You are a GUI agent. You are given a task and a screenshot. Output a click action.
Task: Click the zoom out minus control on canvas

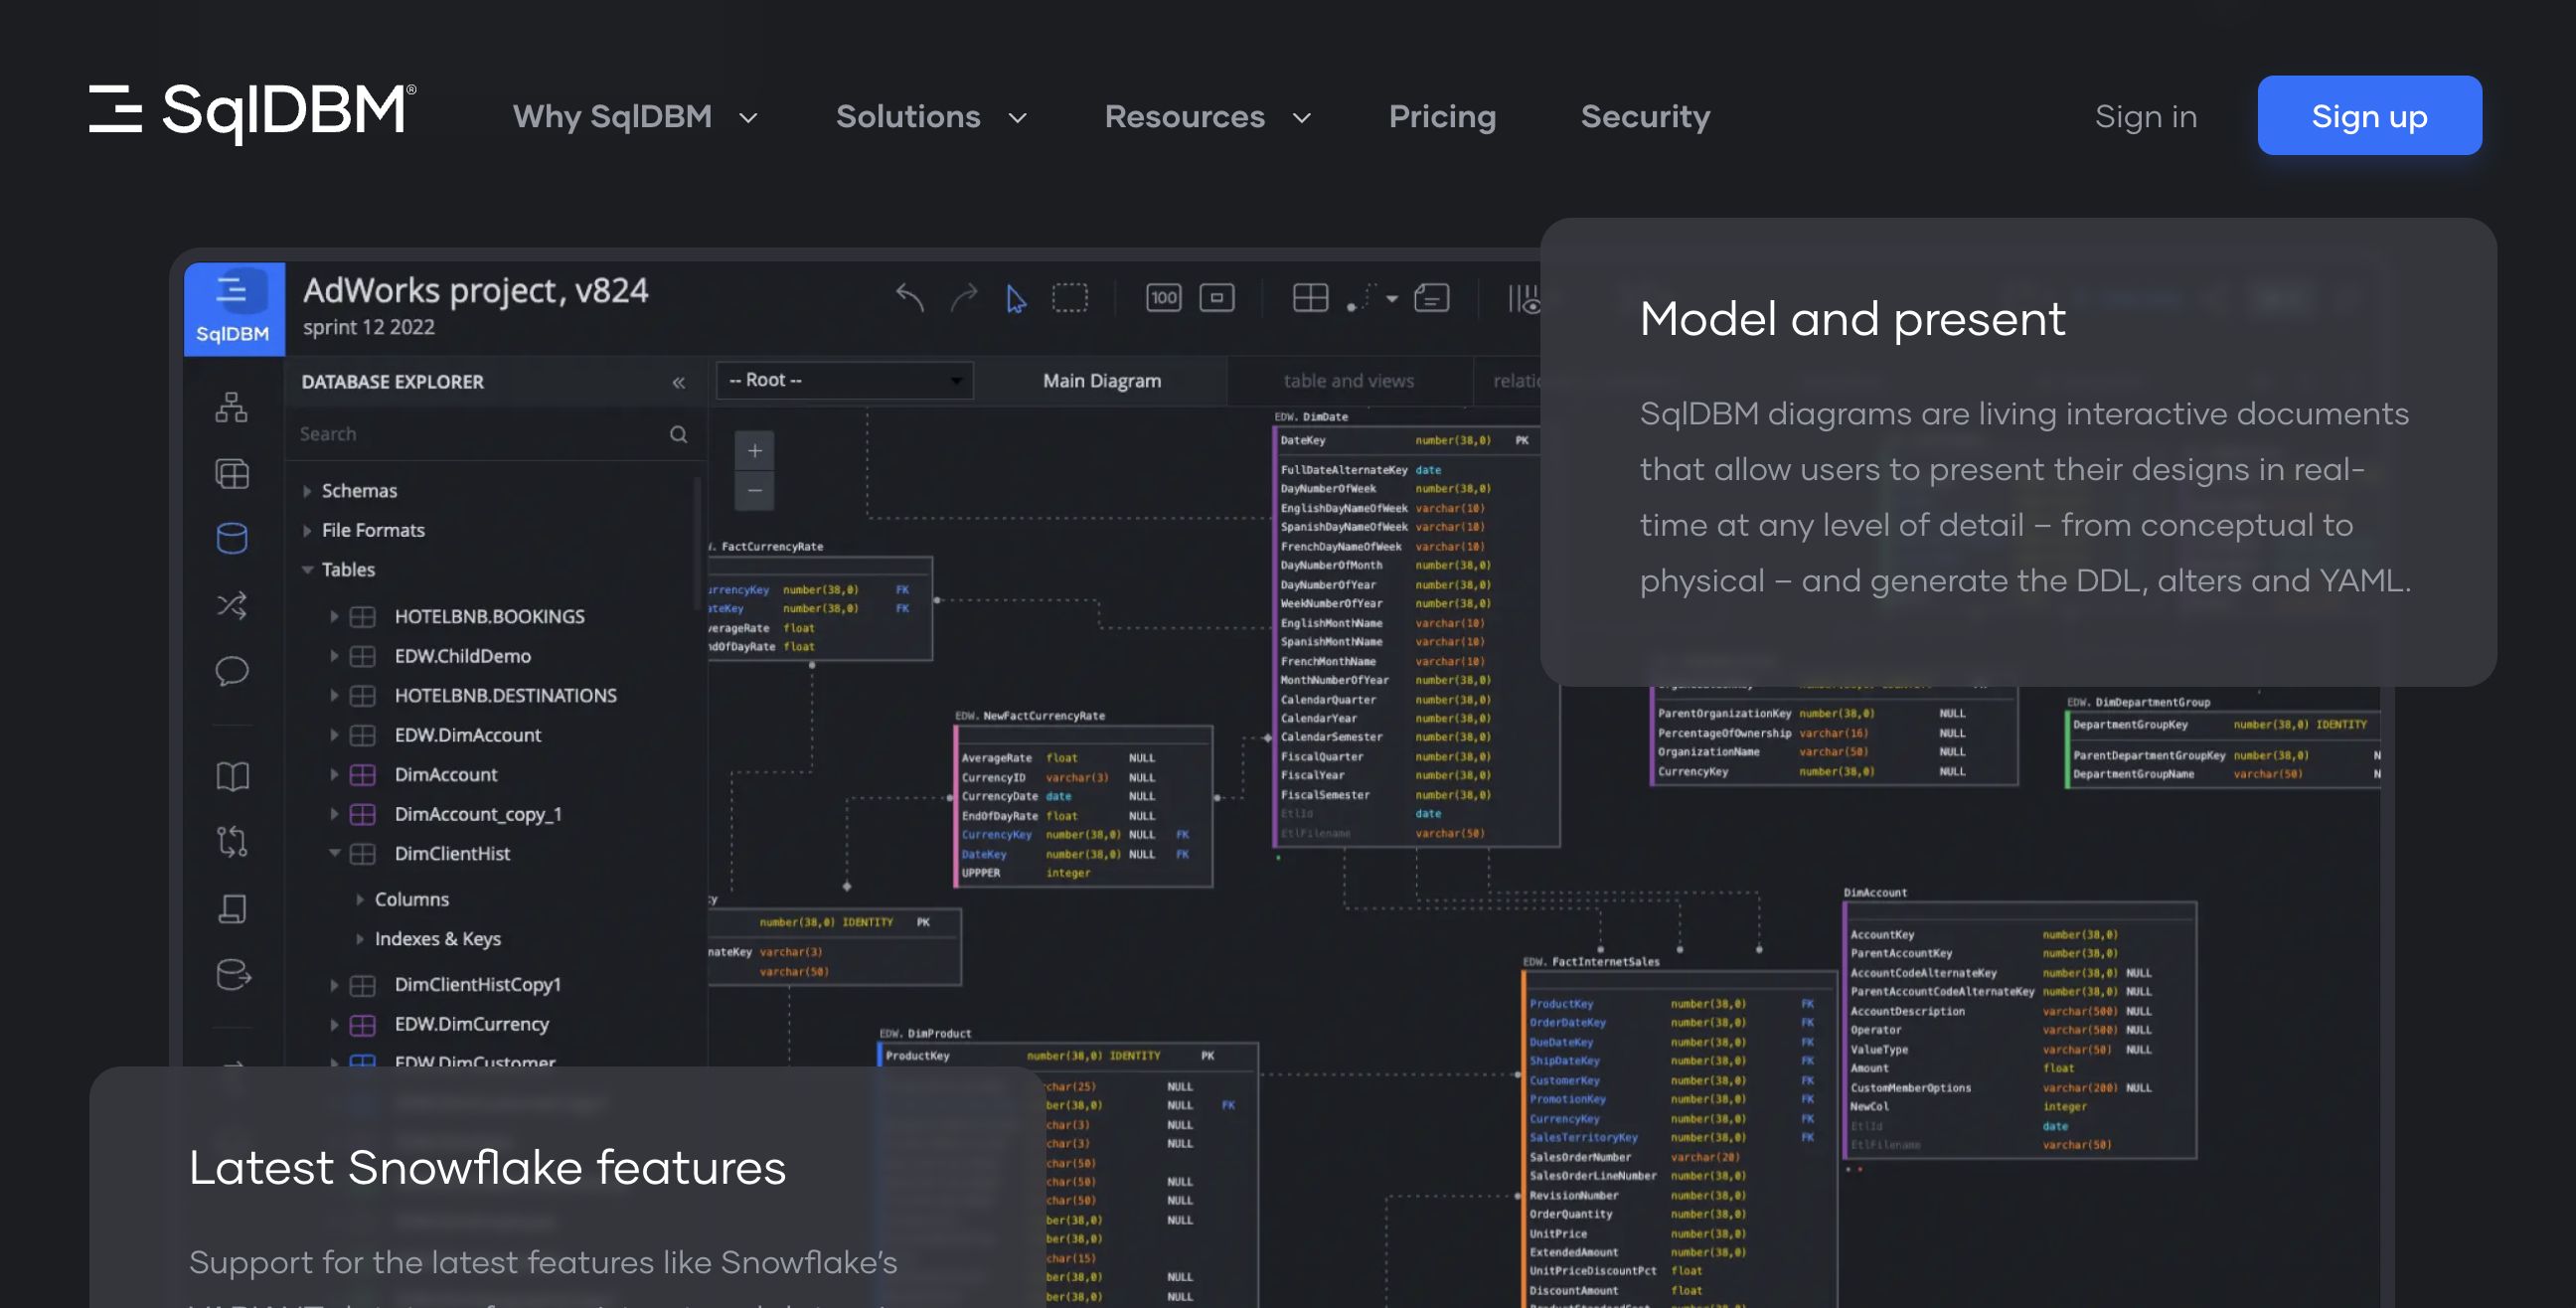(755, 490)
